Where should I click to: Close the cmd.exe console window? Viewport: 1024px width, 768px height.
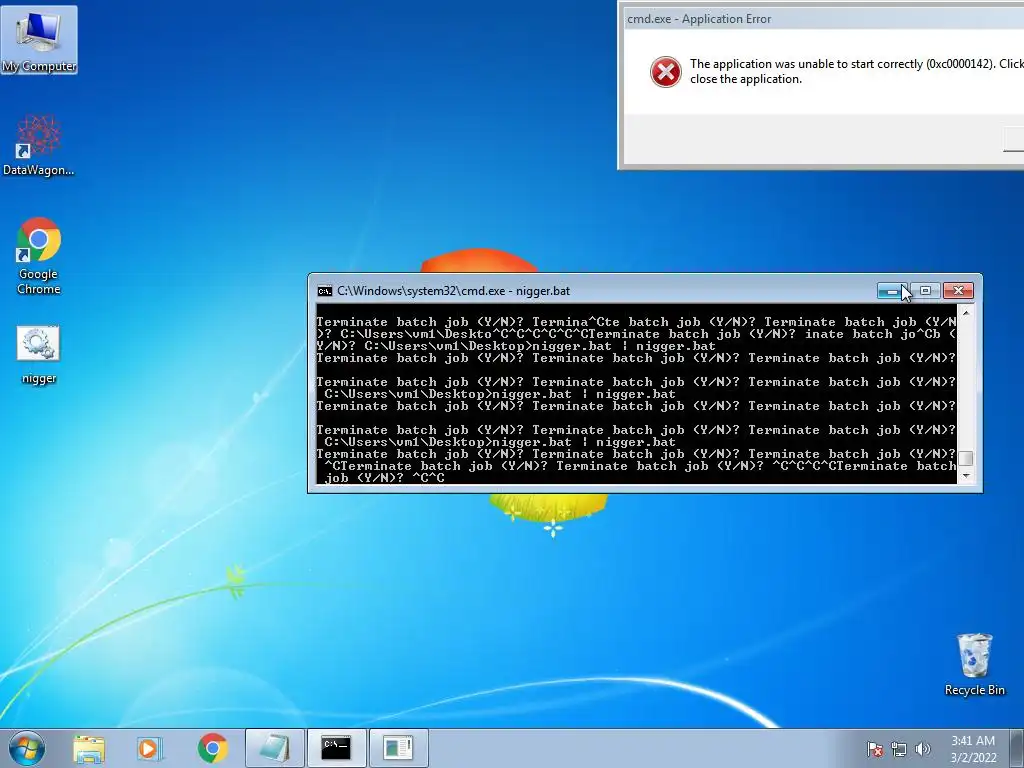(958, 291)
